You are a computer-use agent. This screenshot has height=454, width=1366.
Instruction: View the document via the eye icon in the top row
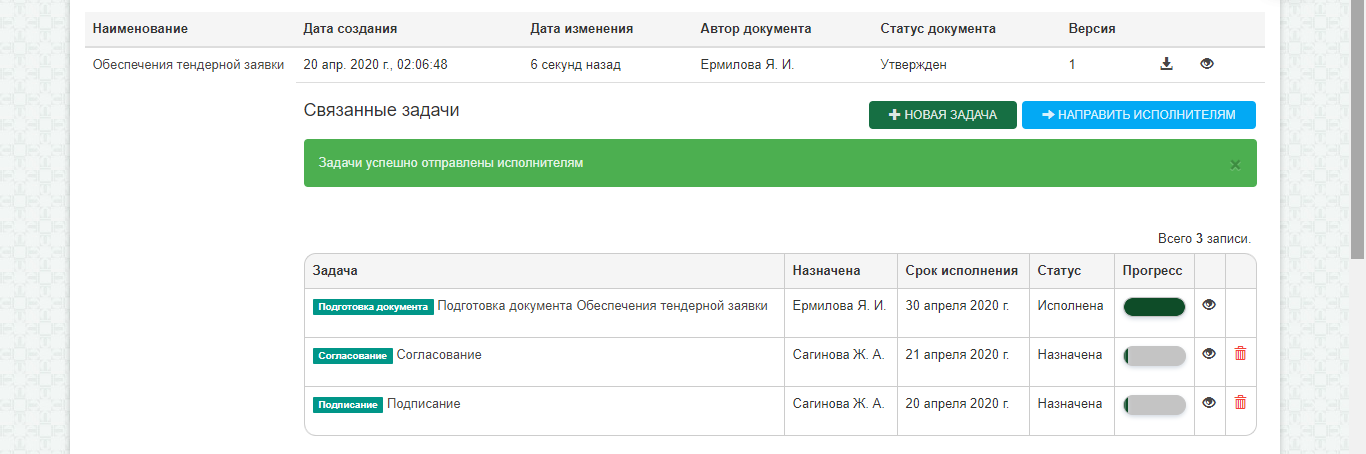(1206, 64)
